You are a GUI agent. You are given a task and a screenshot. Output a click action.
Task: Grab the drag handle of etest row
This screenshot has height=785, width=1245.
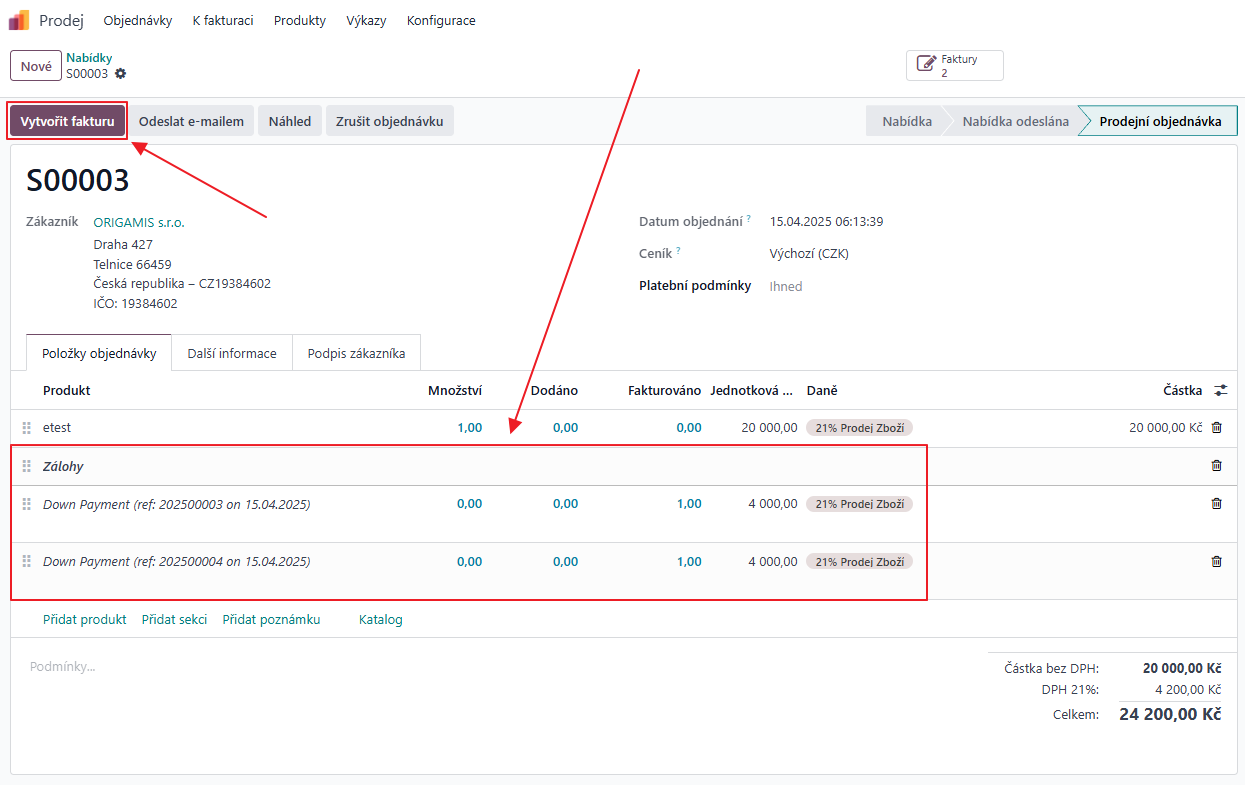click(x=27, y=428)
